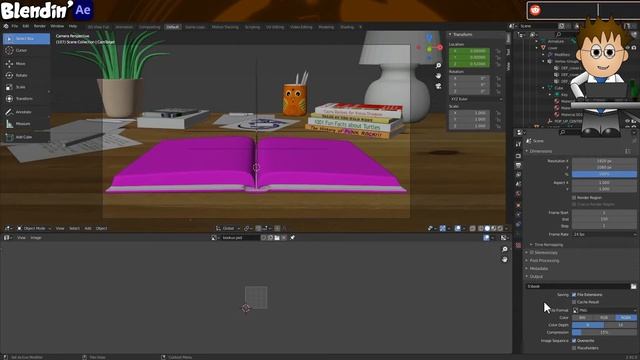Toggle the Stereoscopy checkbox

point(532,253)
